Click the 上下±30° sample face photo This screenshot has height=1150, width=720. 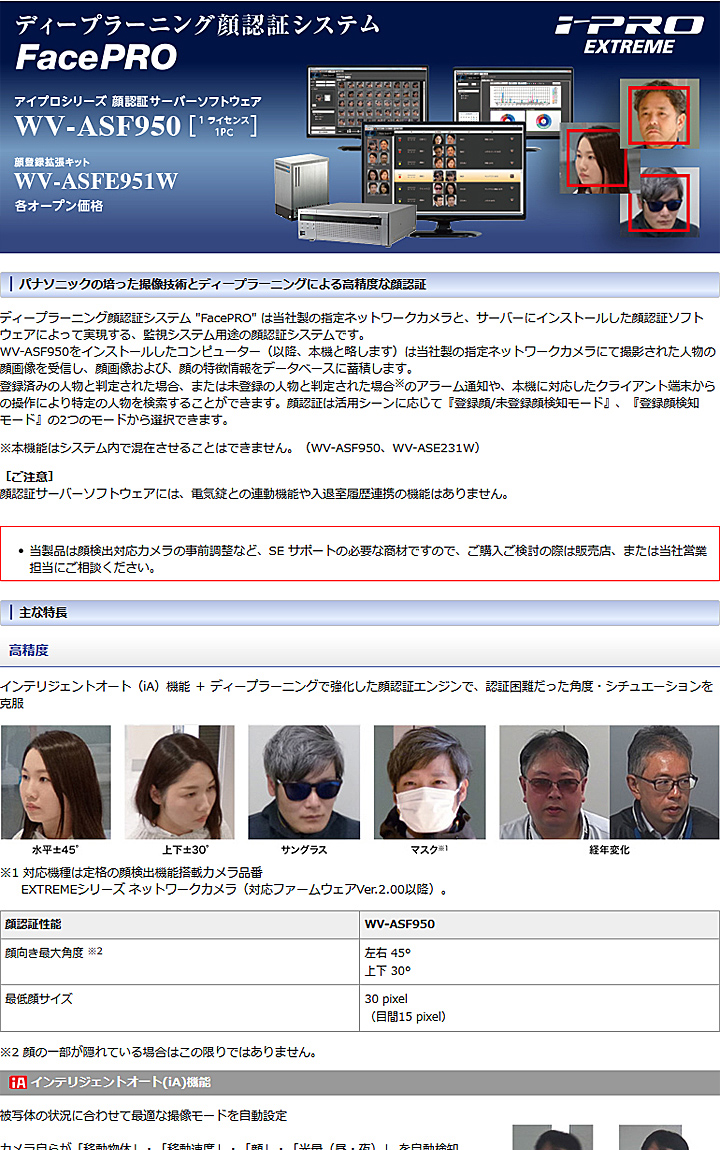coord(180,782)
